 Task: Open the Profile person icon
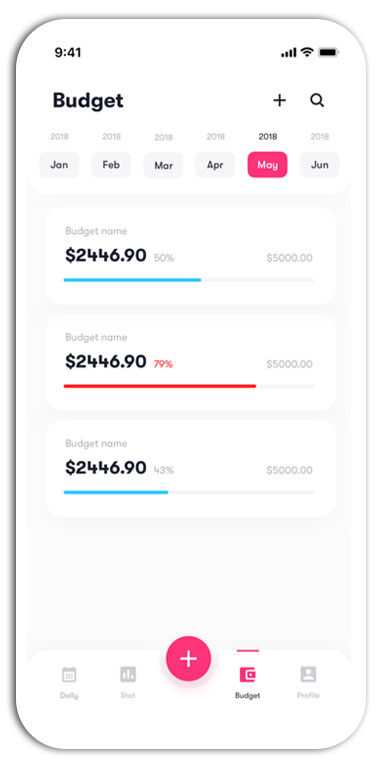(x=308, y=675)
